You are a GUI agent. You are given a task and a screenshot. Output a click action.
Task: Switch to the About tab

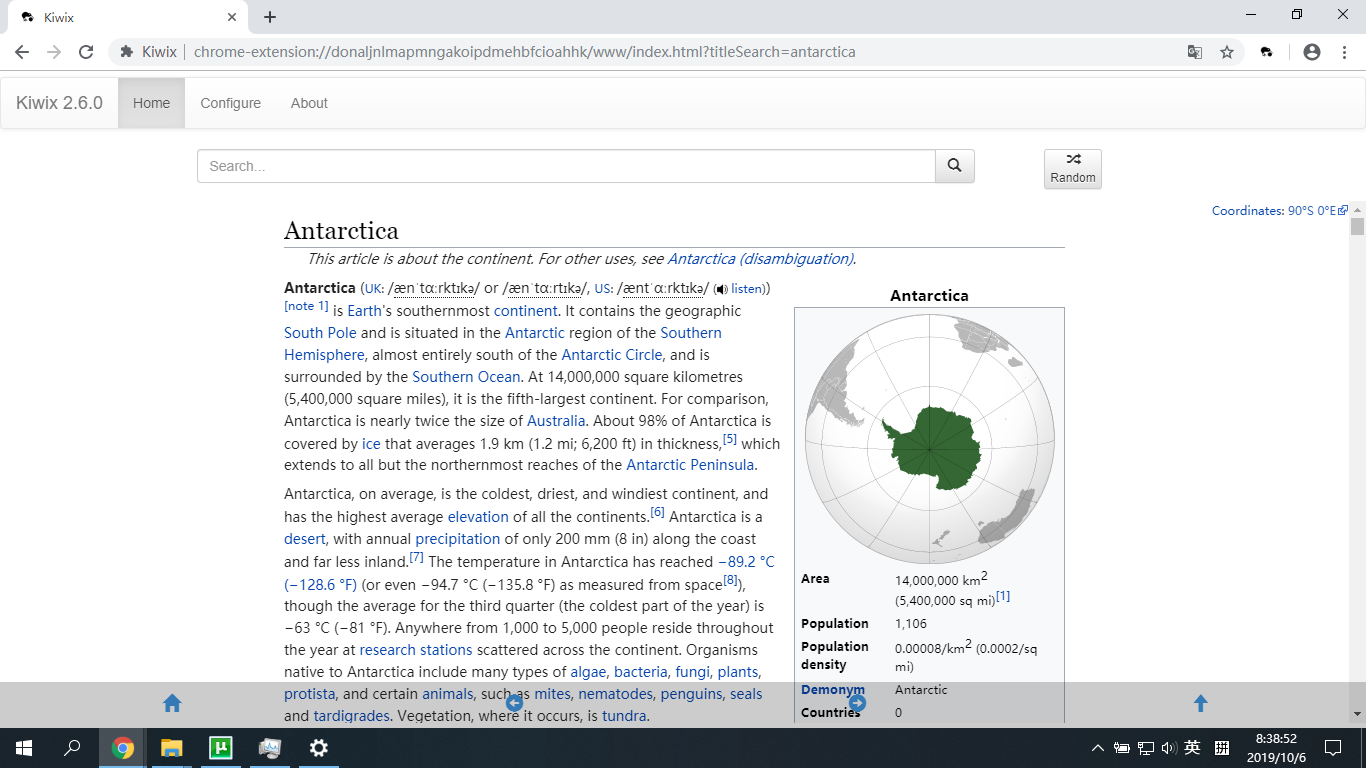click(x=309, y=103)
